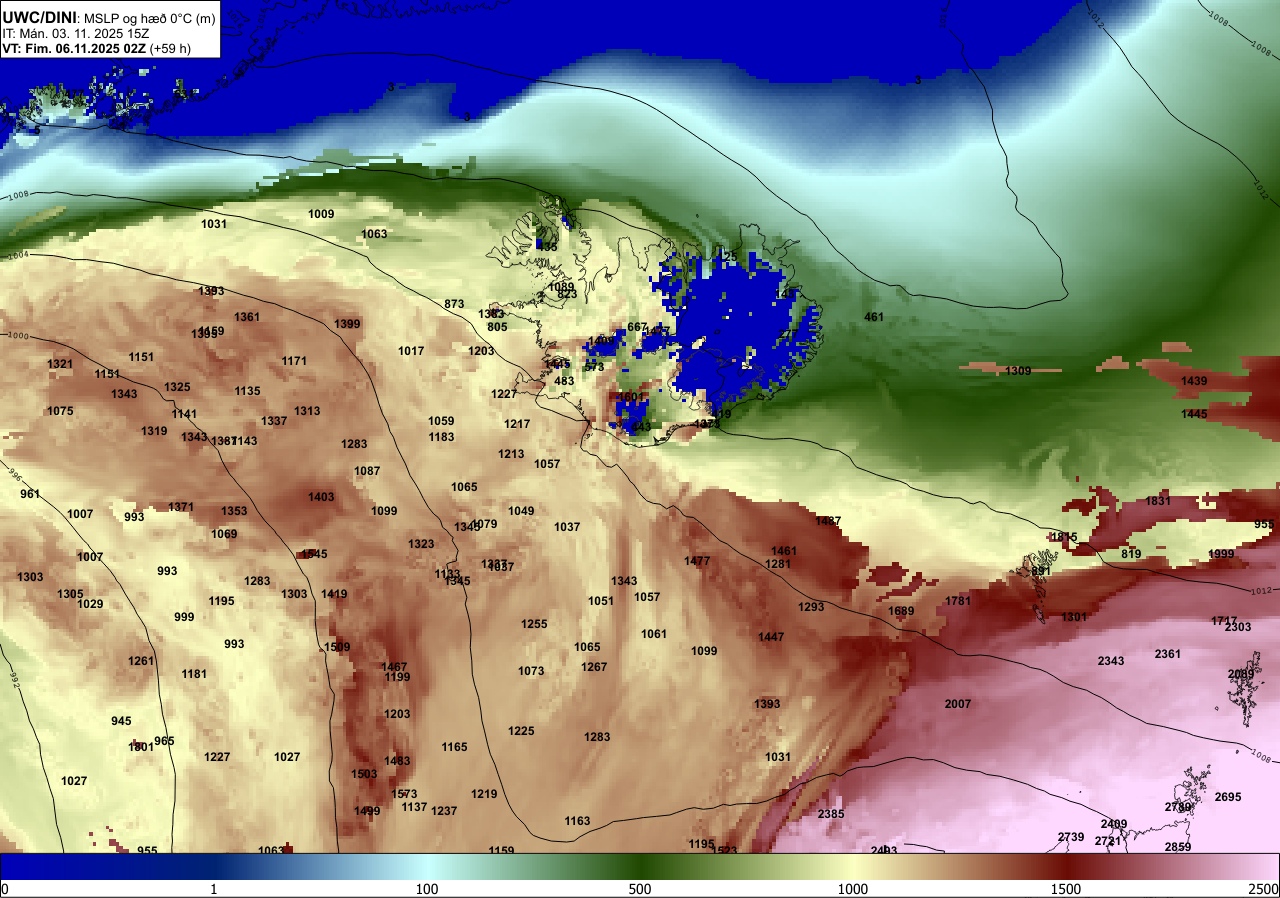Click the map value "1313"
This screenshot has width=1280, height=898.
click(307, 411)
